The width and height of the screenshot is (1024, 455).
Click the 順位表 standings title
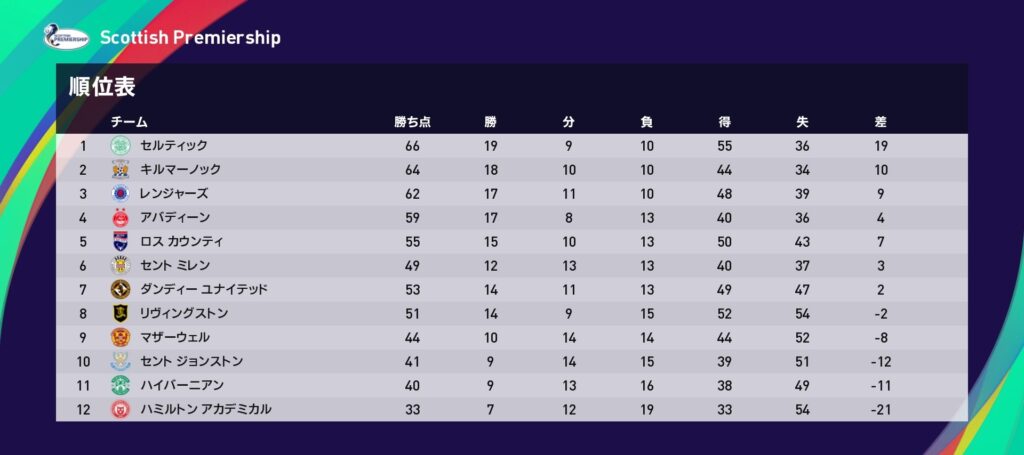click(102, 86)
